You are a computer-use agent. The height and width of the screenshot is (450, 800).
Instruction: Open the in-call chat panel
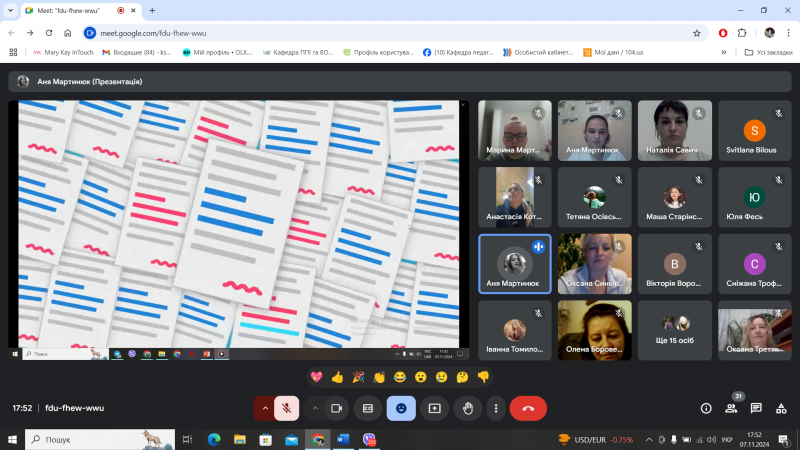click(x=756, y=408)
